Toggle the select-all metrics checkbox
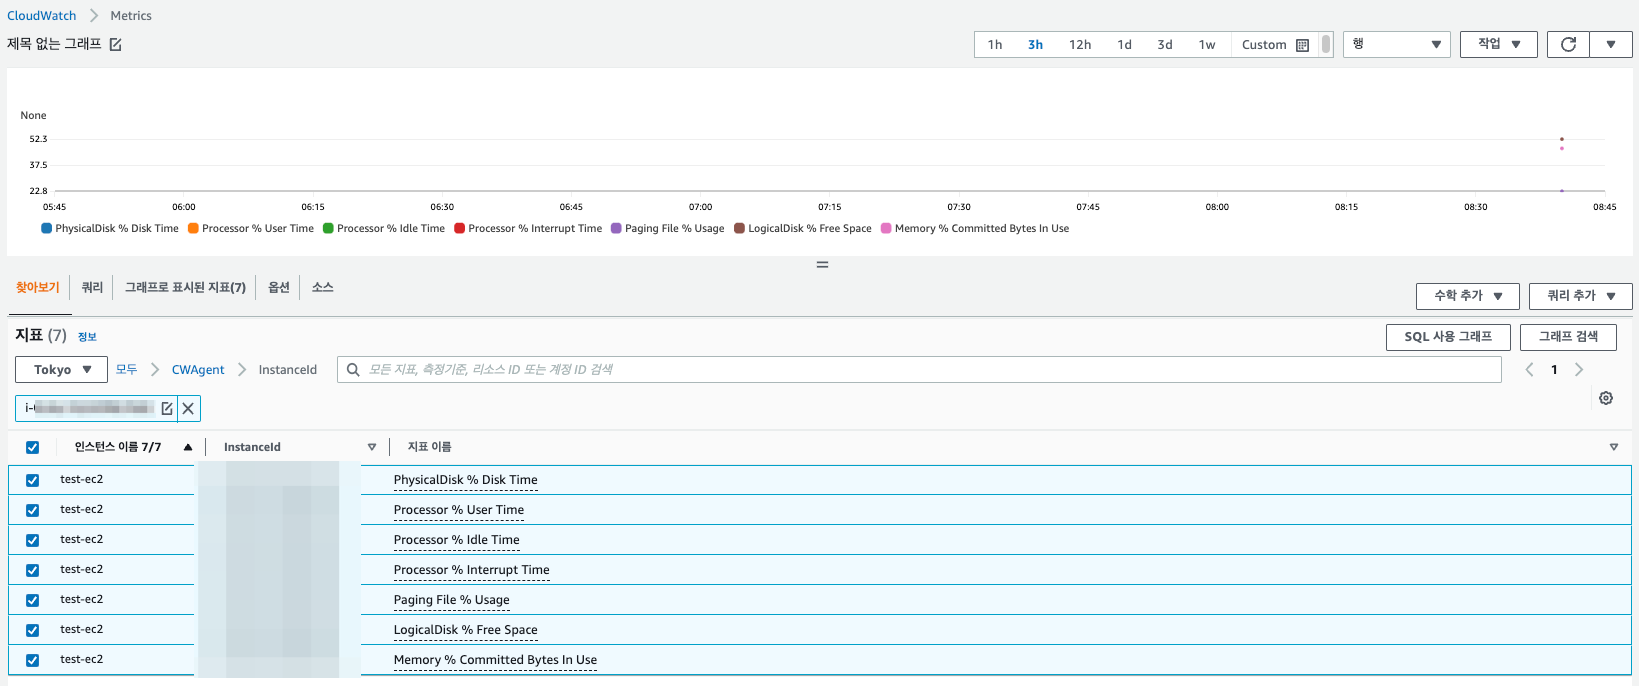 (33, 447)
